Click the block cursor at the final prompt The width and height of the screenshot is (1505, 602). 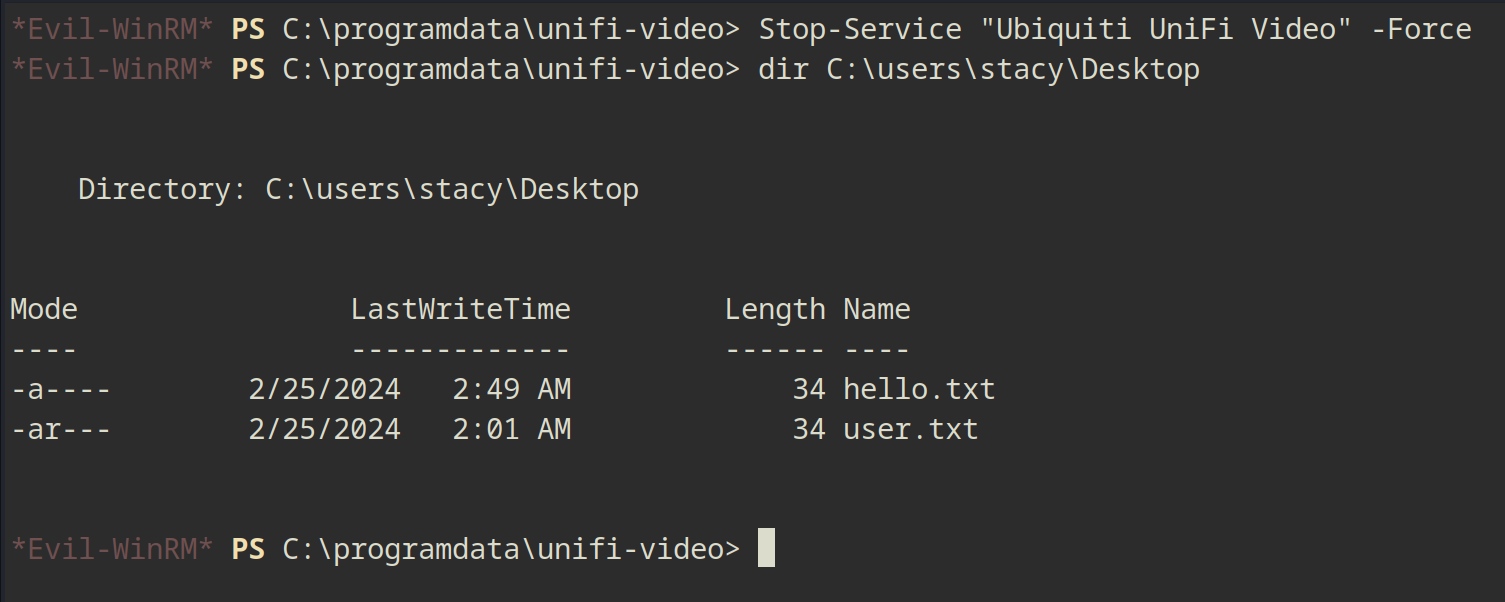click(x=766, y=549)
